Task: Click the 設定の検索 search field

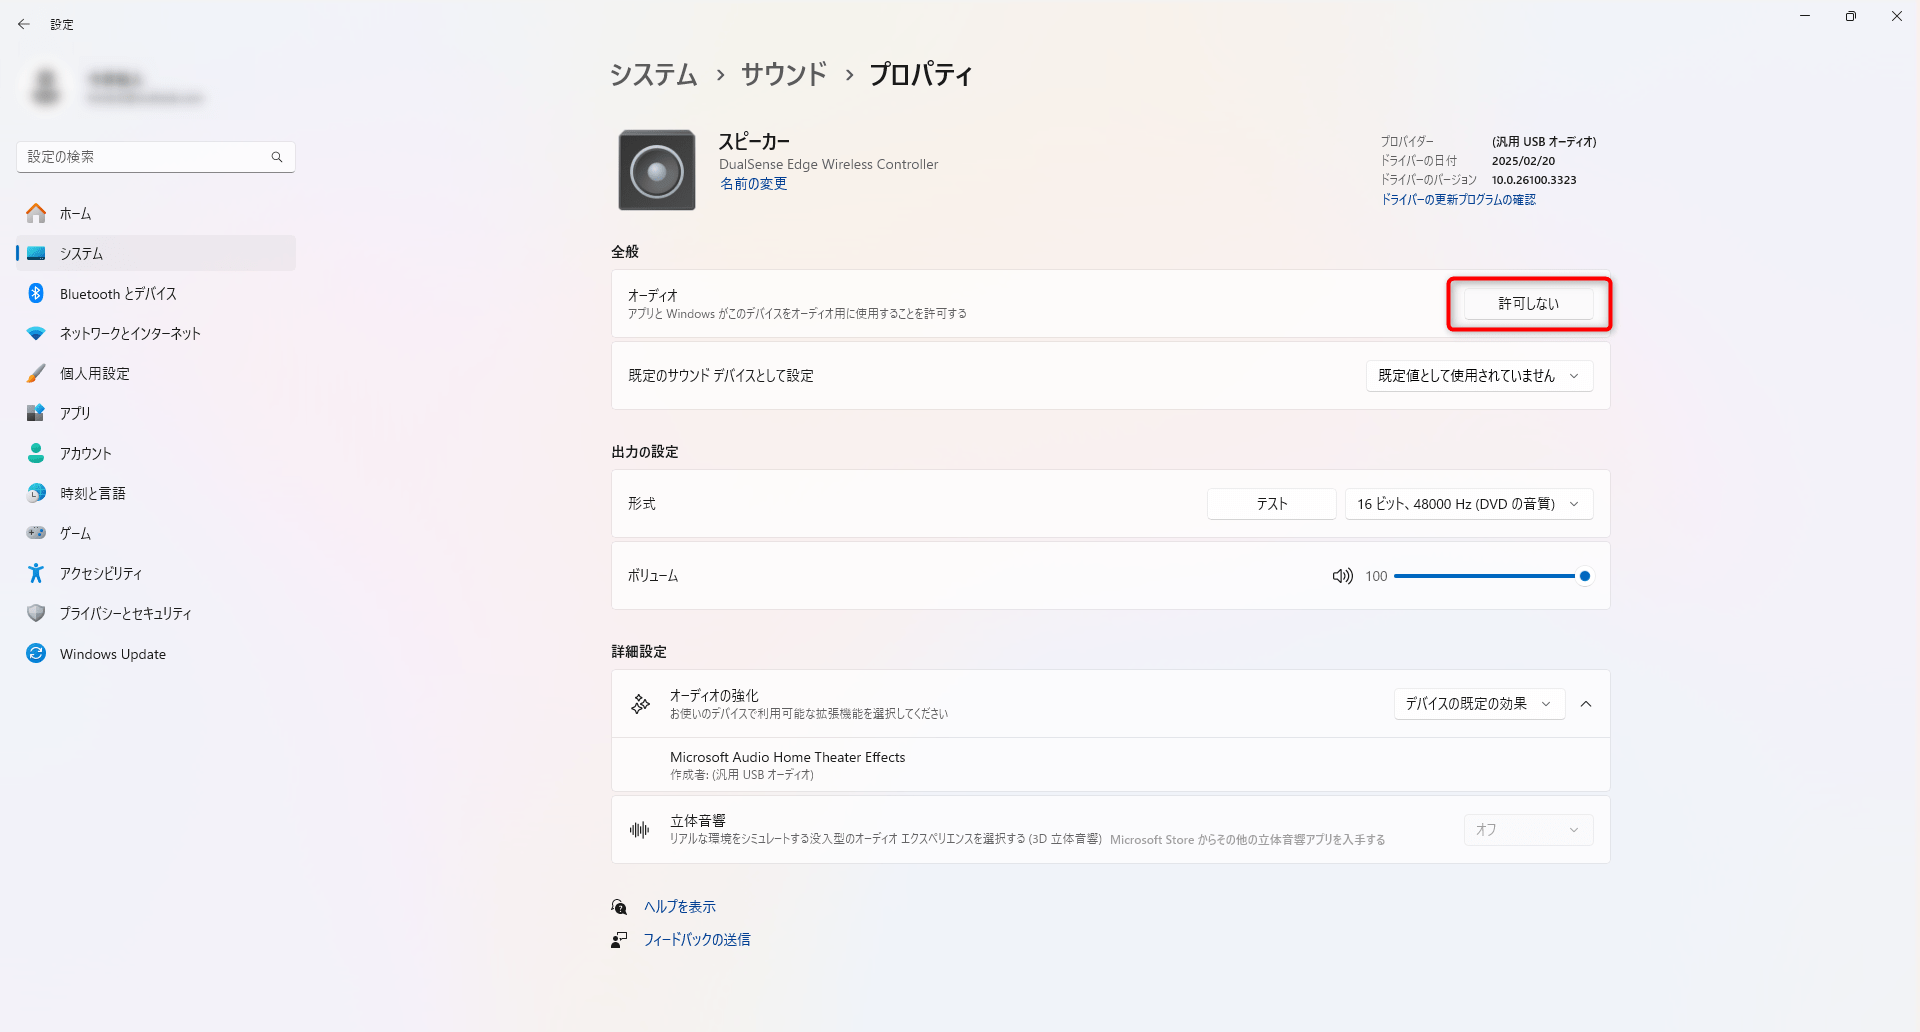Action: coord(145,157)
